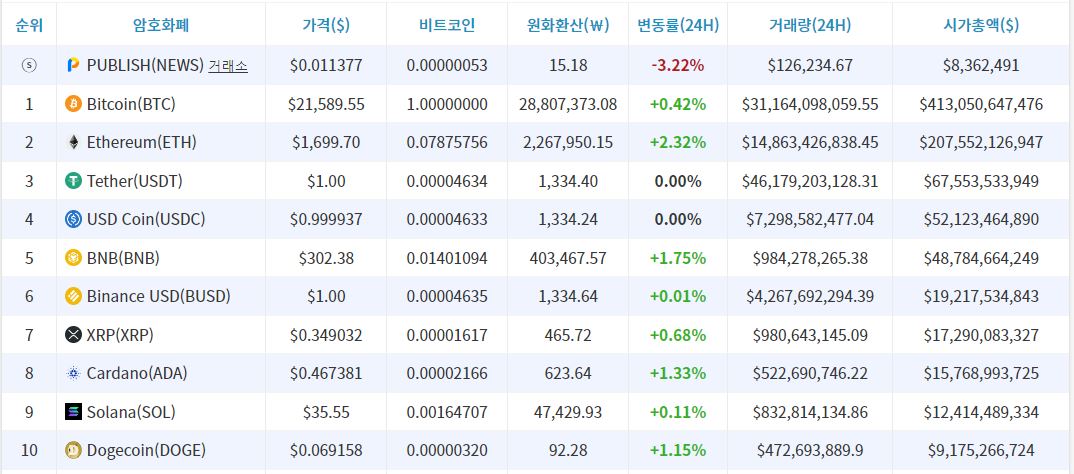Select rank number 10 cell
Image resolution: width=1074 pixels, height=474 pixels.
click(29, 450)
